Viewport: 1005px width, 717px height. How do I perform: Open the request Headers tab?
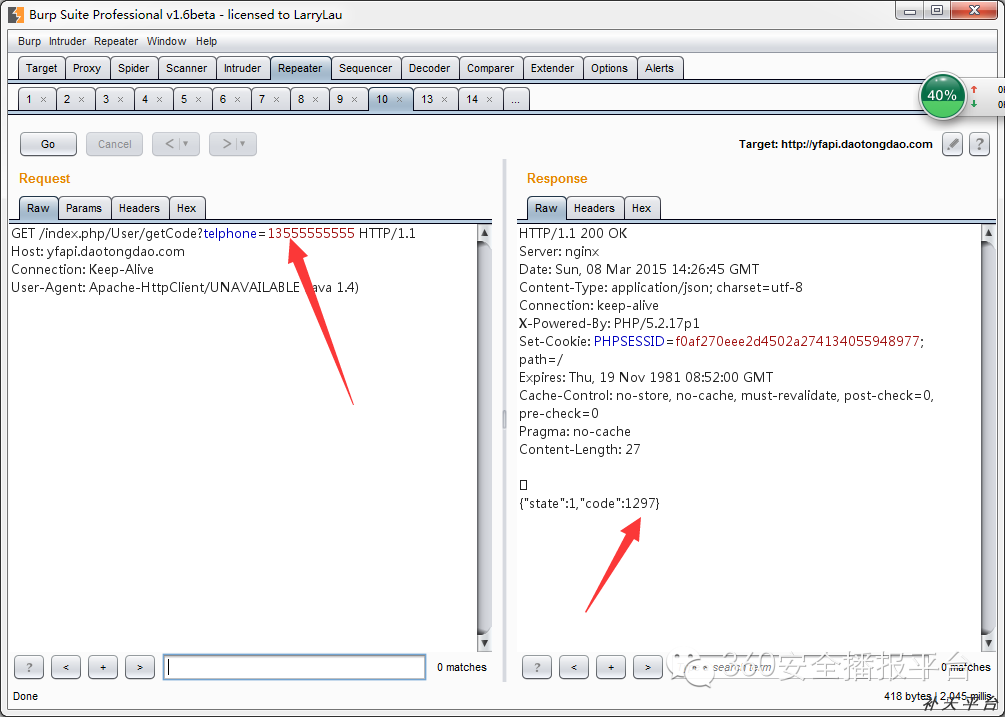pyautogui.click(x=139, y=208)
